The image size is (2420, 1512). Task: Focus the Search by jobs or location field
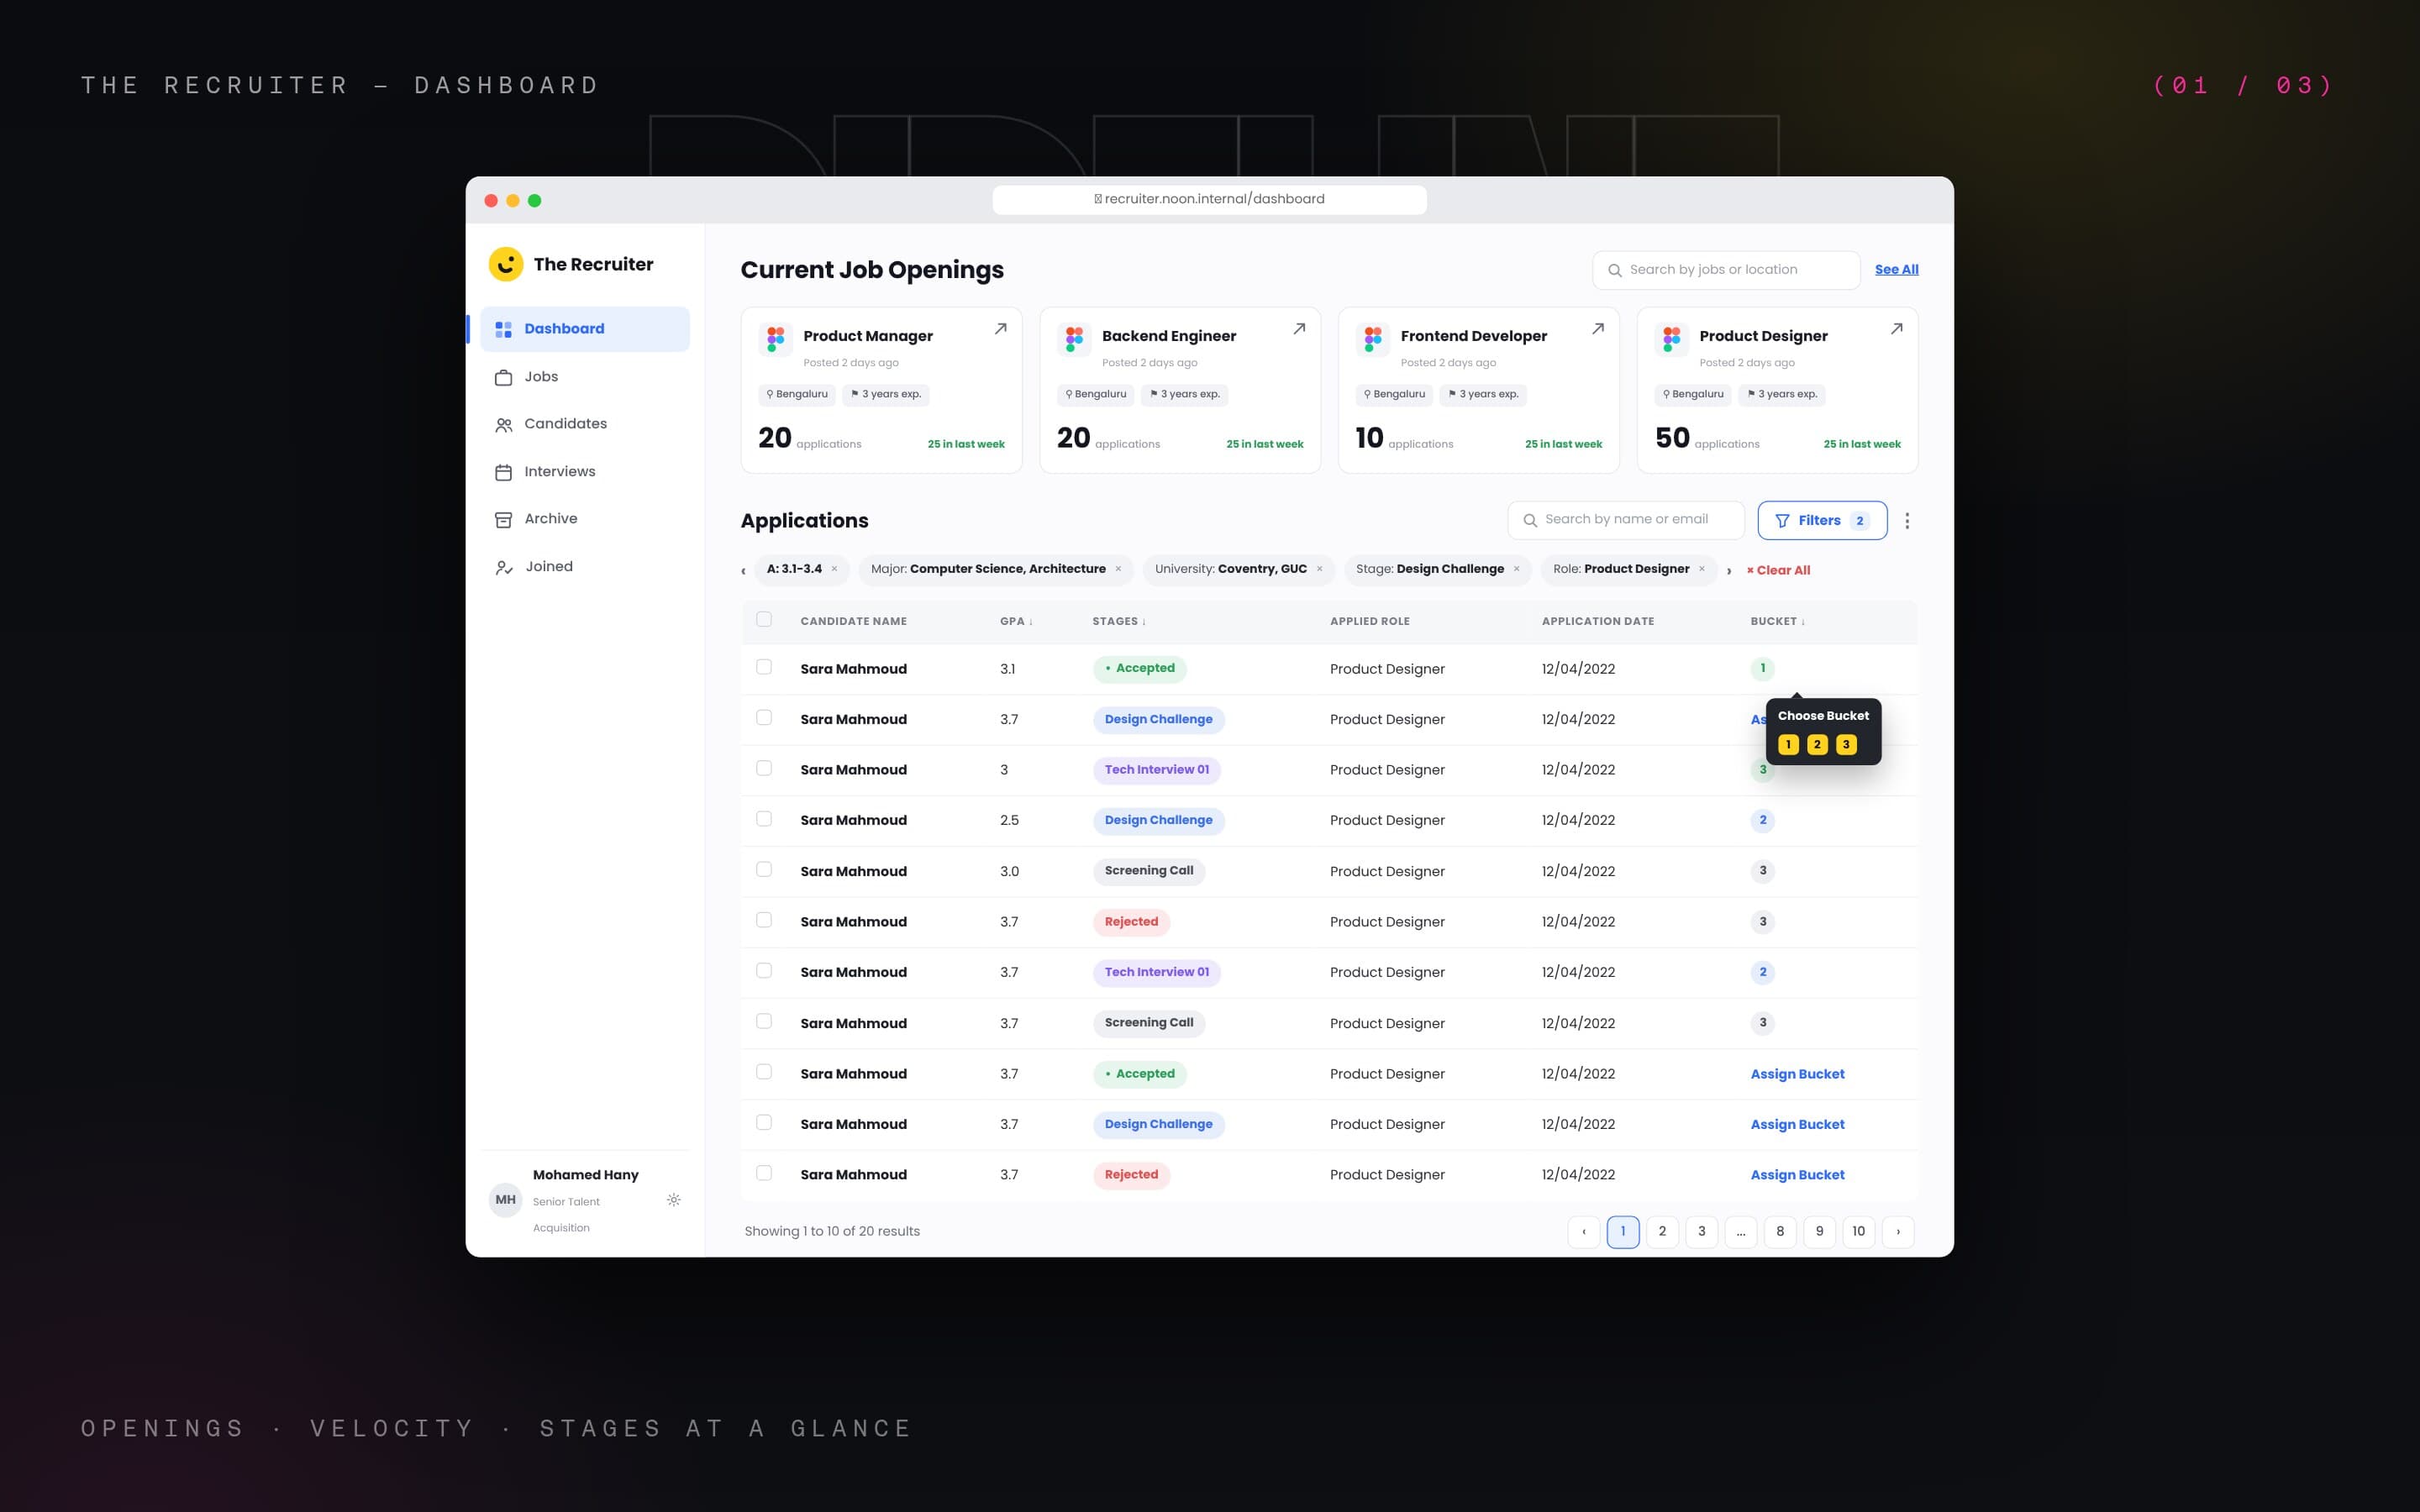pos(1726,270)
